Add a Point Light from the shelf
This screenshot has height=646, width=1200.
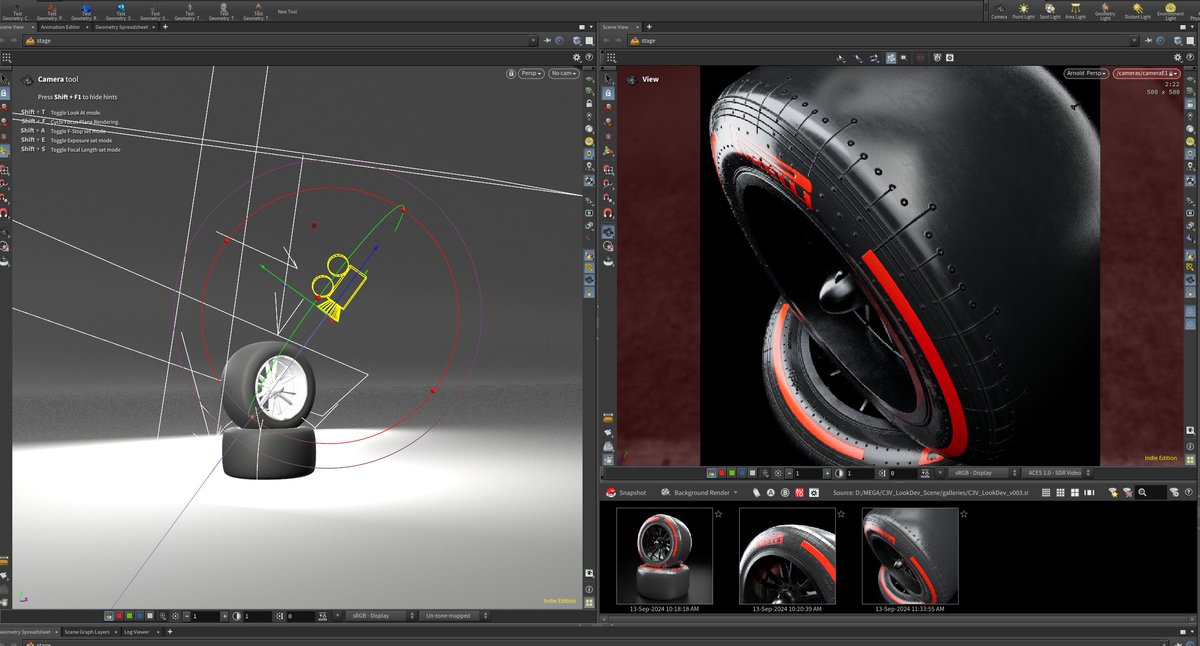(1023, 10)
